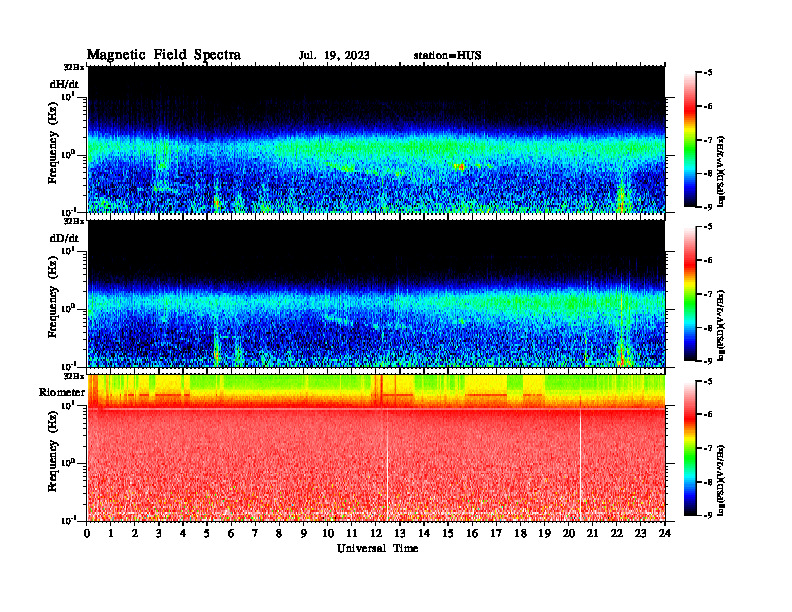Click the hour "23" tick label
Viewport: 792px width, 612px height.
pos(640,533)
